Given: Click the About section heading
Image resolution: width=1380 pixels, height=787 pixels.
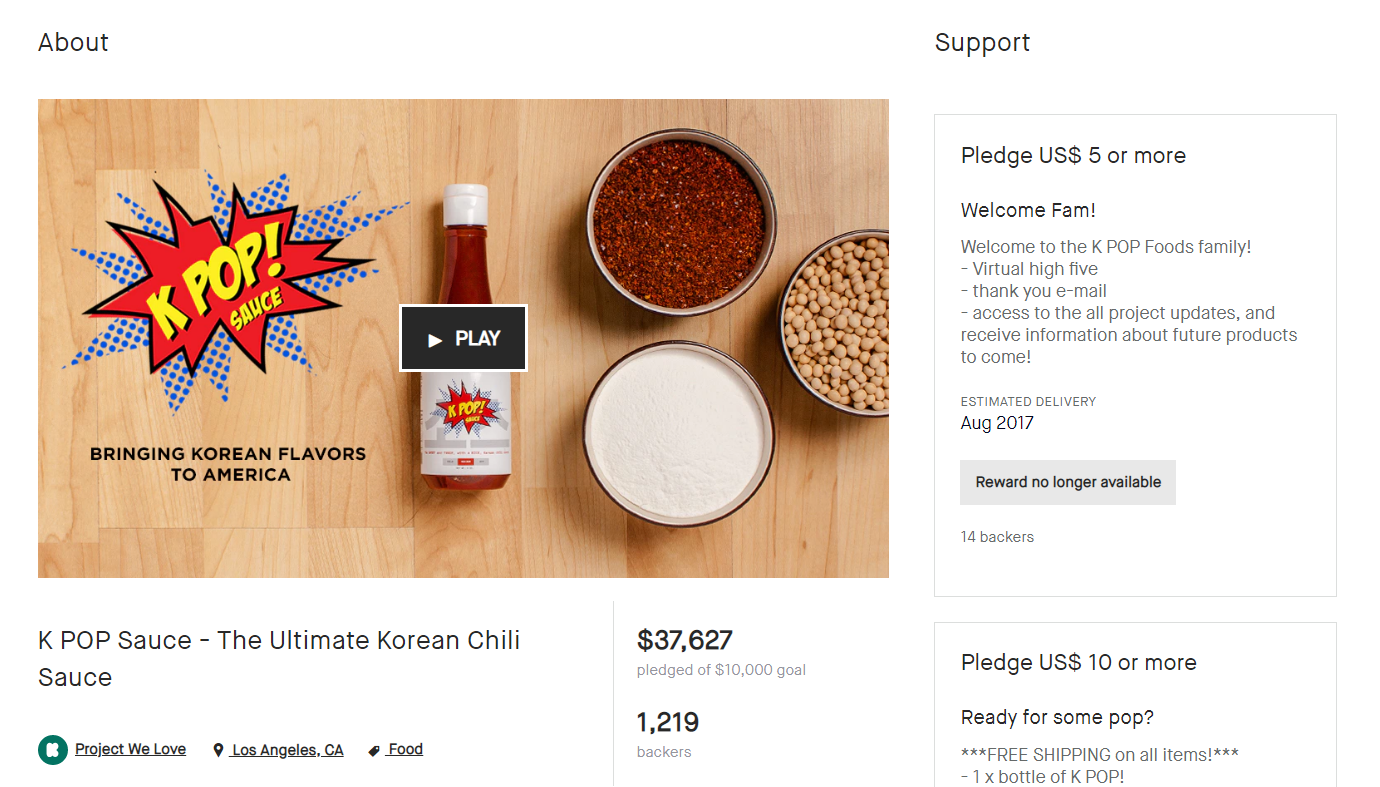Looking at the screenshot, I should pyautogui.click(x=73, y=42).
